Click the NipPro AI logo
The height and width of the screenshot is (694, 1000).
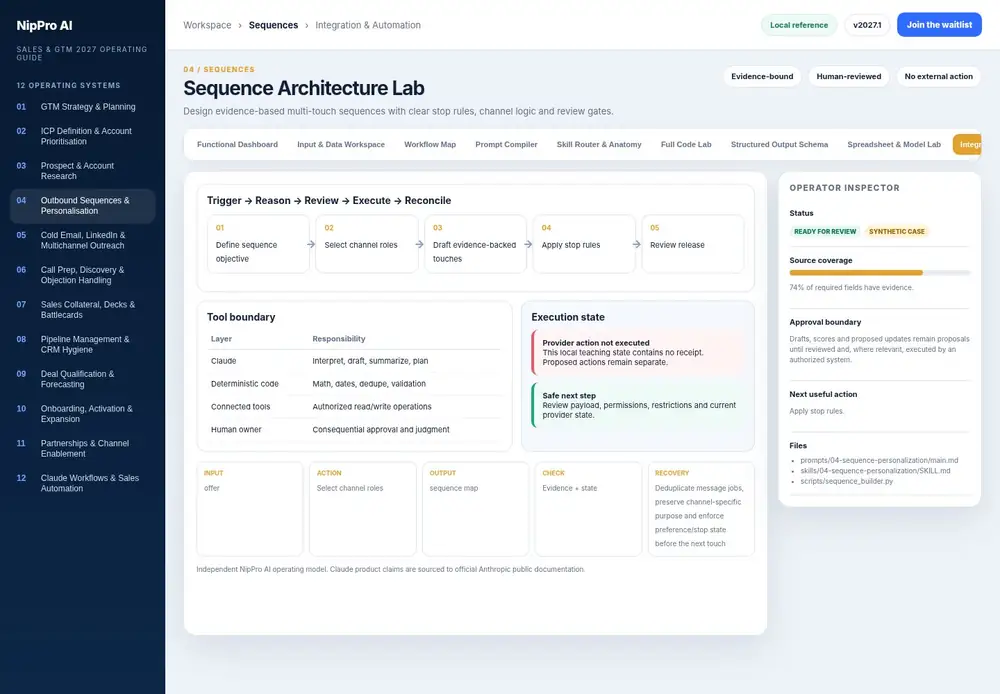click(45, 26)
